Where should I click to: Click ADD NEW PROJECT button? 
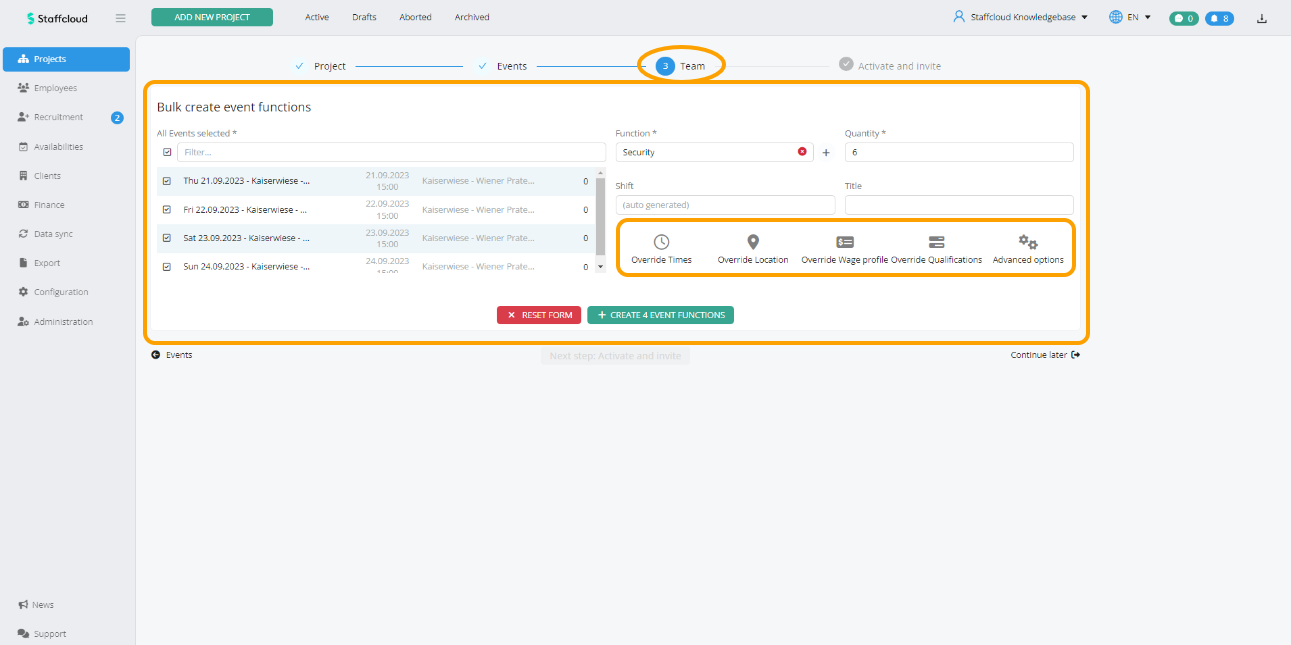pos(212,17)
